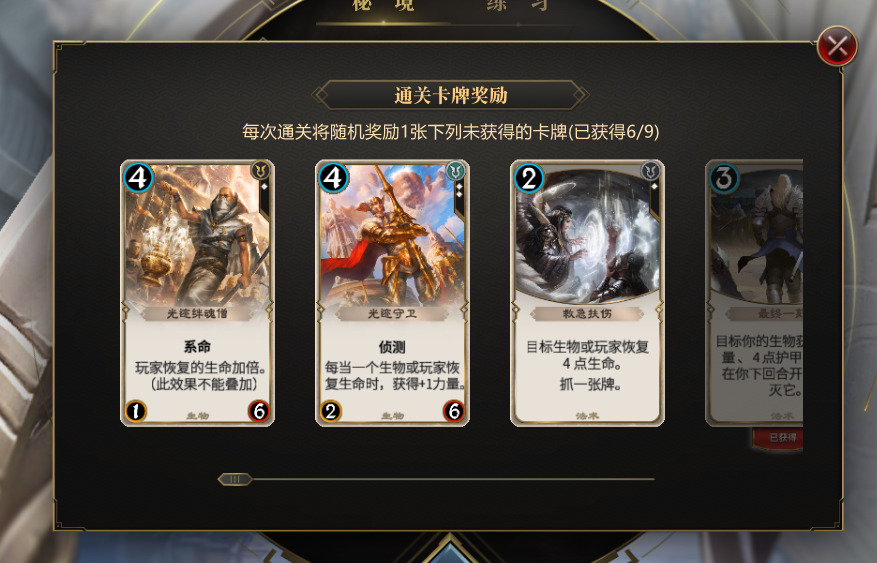
Task: Click health value 6 on 光迹绯魂僧
Action: pos(259,411)
